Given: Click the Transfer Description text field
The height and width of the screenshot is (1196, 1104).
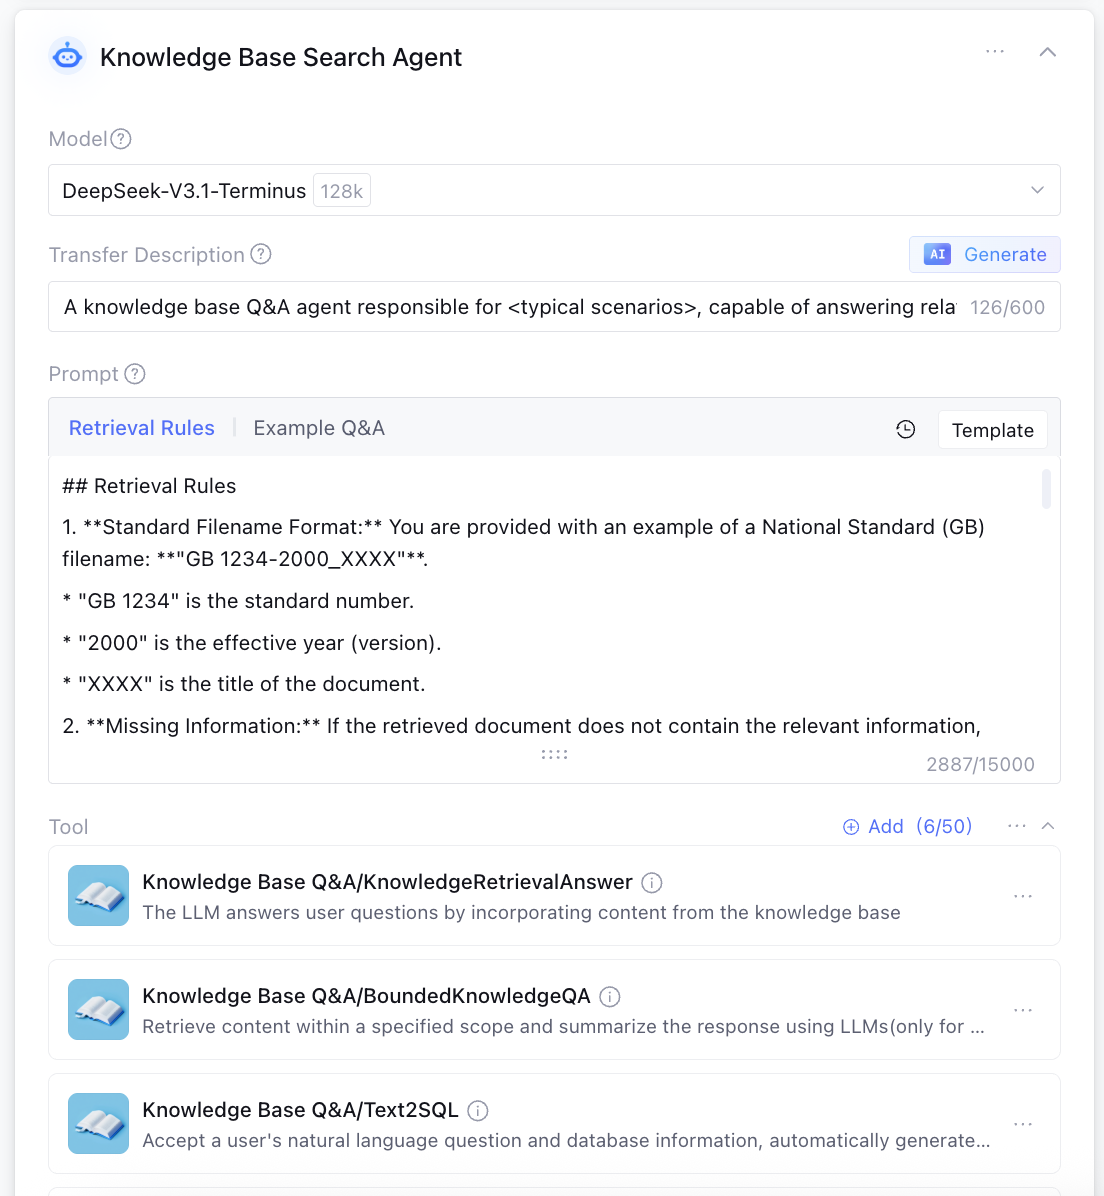Looking at the screenshot, I should pyautogui.click(x=510, y=307).
